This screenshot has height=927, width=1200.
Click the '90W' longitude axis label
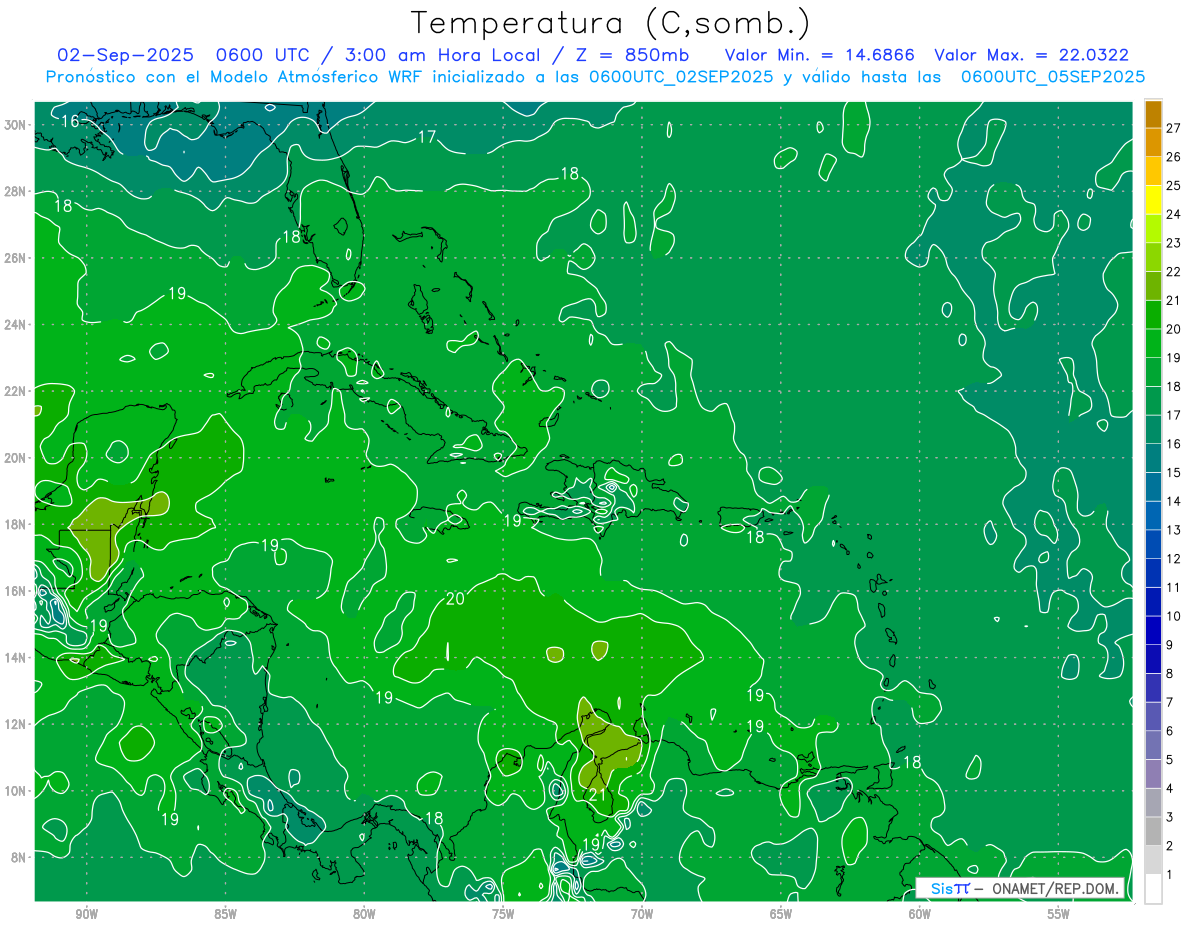[86, 914]
